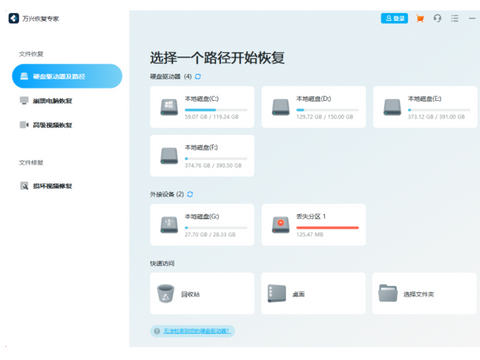This screenshot has width=480, height=360.
Task: Click the 59.07 GB / 119.24 GB text
Action: tap(212, 117)
